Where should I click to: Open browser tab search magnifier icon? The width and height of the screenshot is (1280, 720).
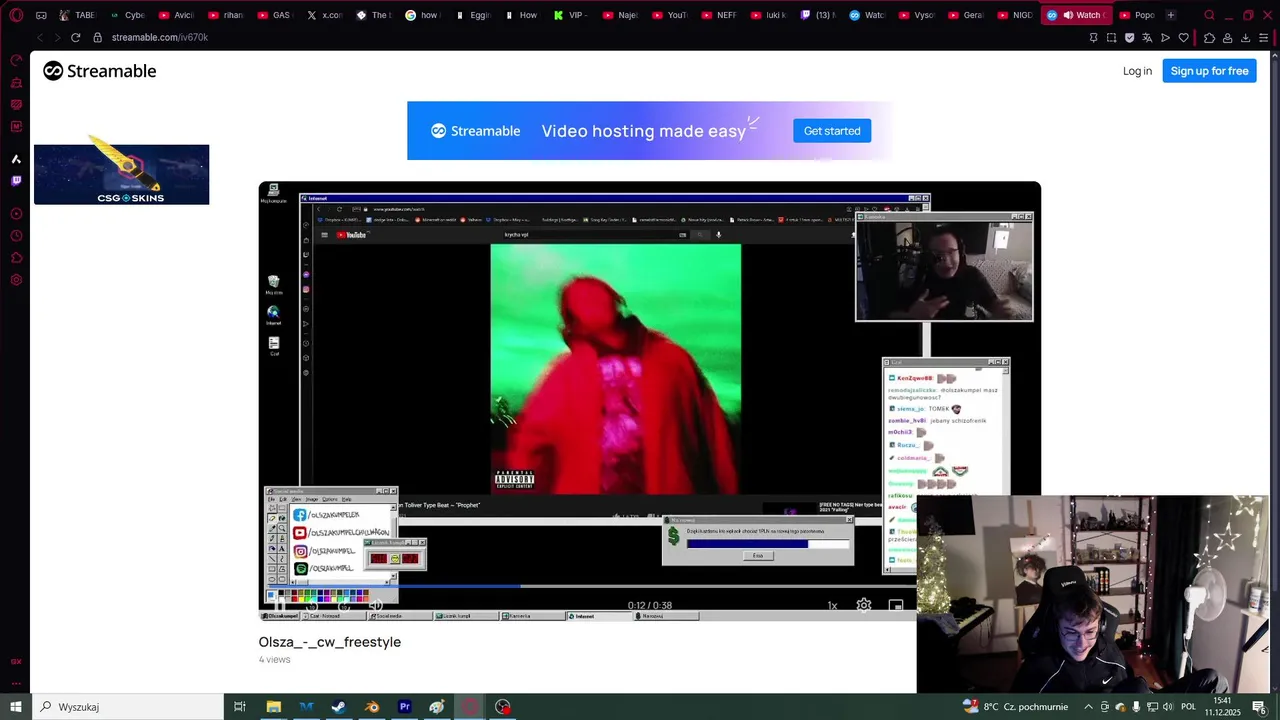coord(1209,15)
